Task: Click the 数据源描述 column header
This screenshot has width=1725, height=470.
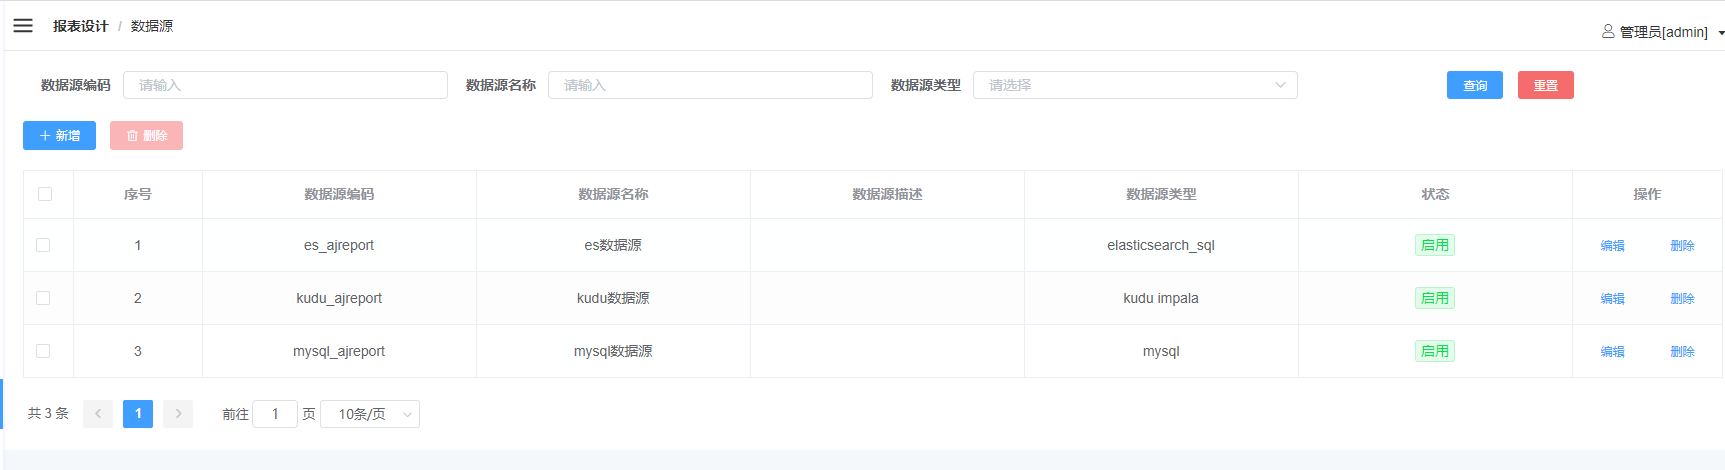Action: tap(887, 194)
